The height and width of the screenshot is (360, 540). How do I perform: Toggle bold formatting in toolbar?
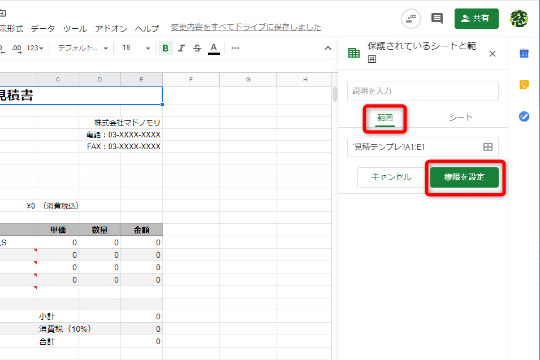pyautogui.click(x=165, y=48)
